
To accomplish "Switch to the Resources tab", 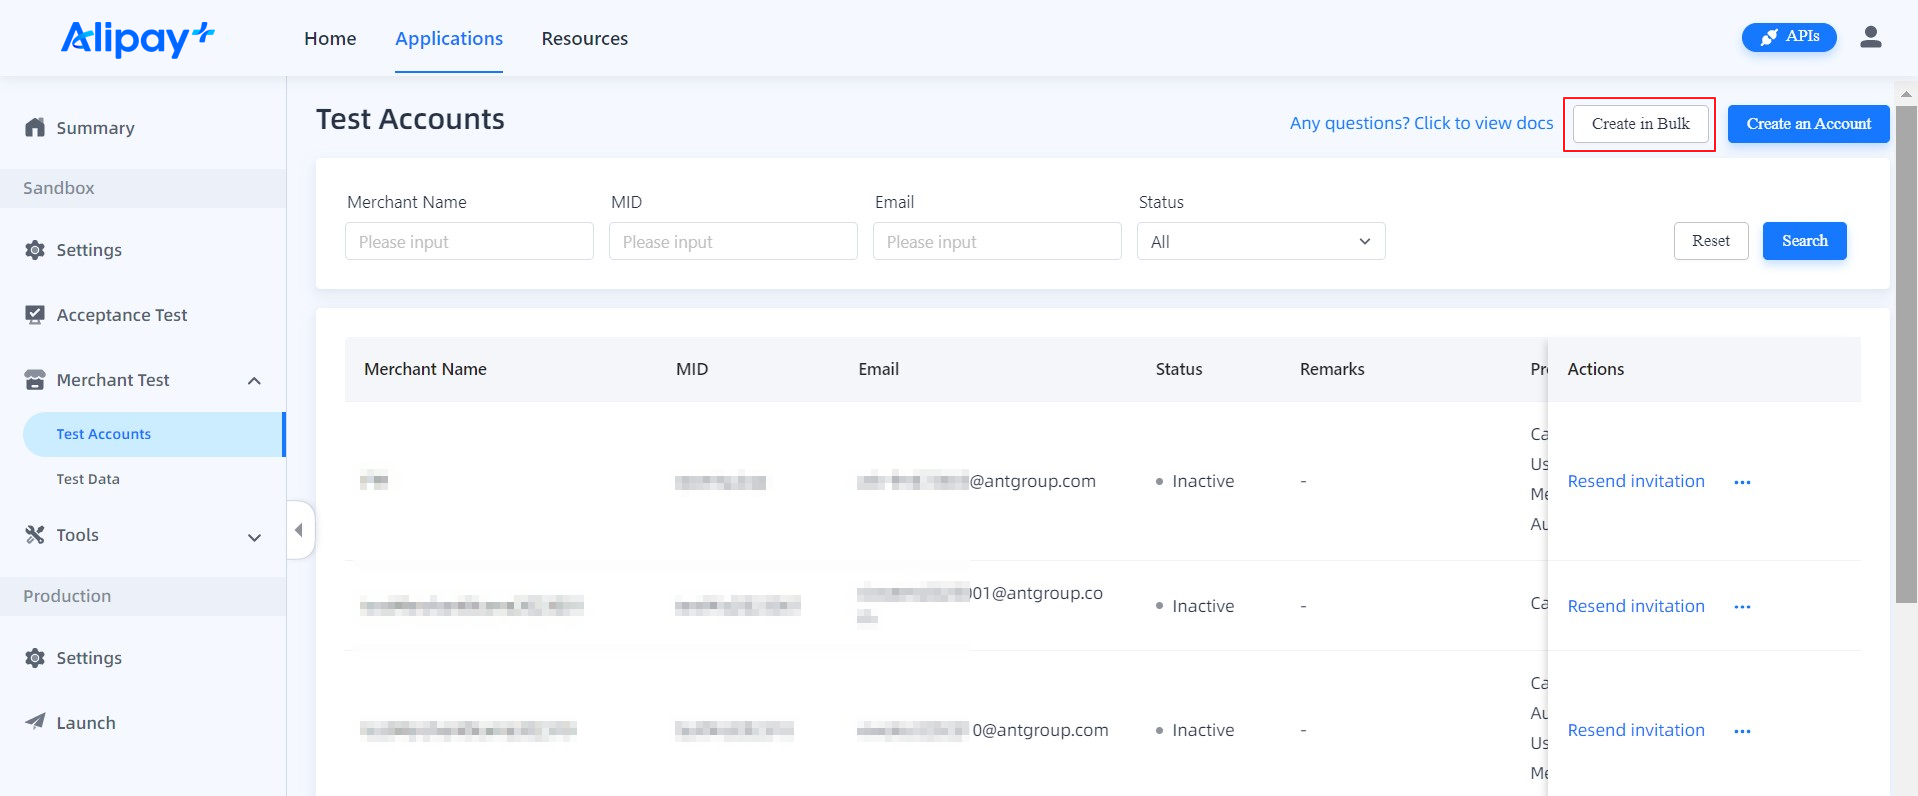I will pos(584,38).
